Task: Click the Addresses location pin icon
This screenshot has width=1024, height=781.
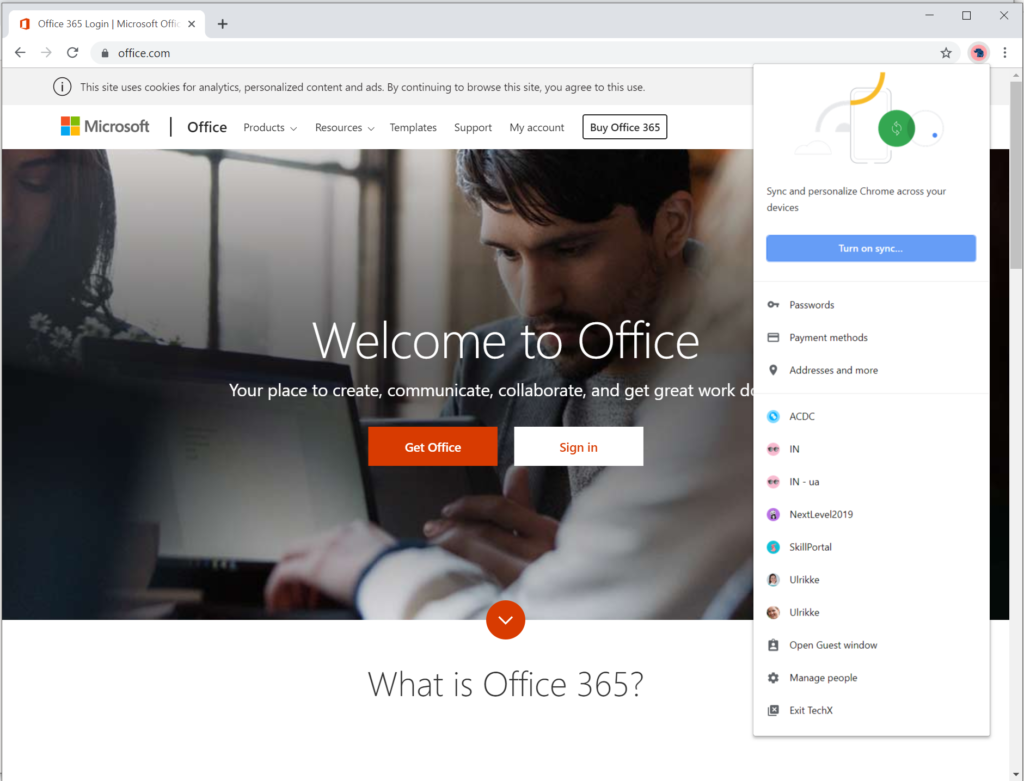Action: pyautogui.click(x=773, y=370)
